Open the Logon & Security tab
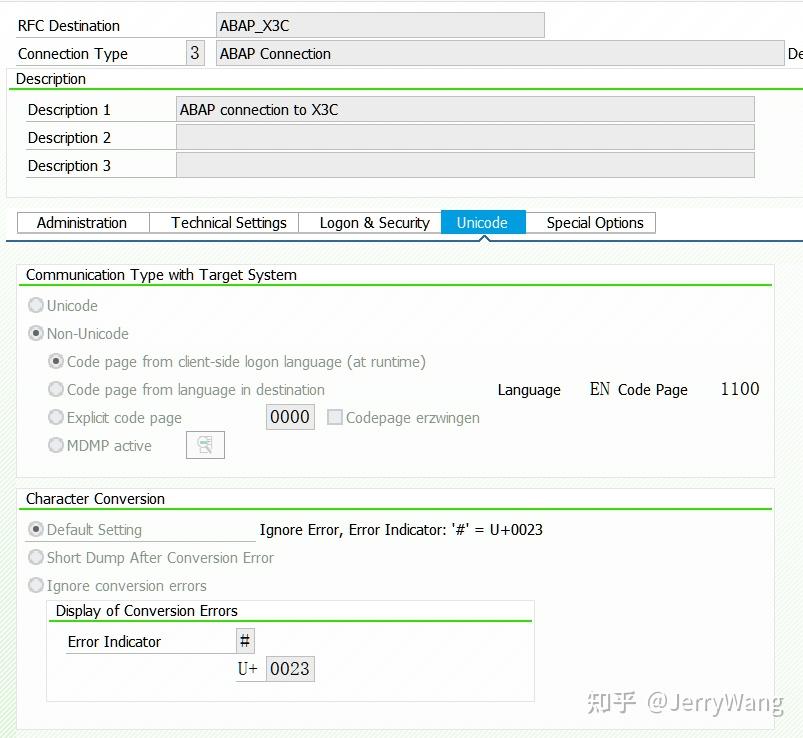The height and width of the screenshot is (738, 803). coord(371,223)
